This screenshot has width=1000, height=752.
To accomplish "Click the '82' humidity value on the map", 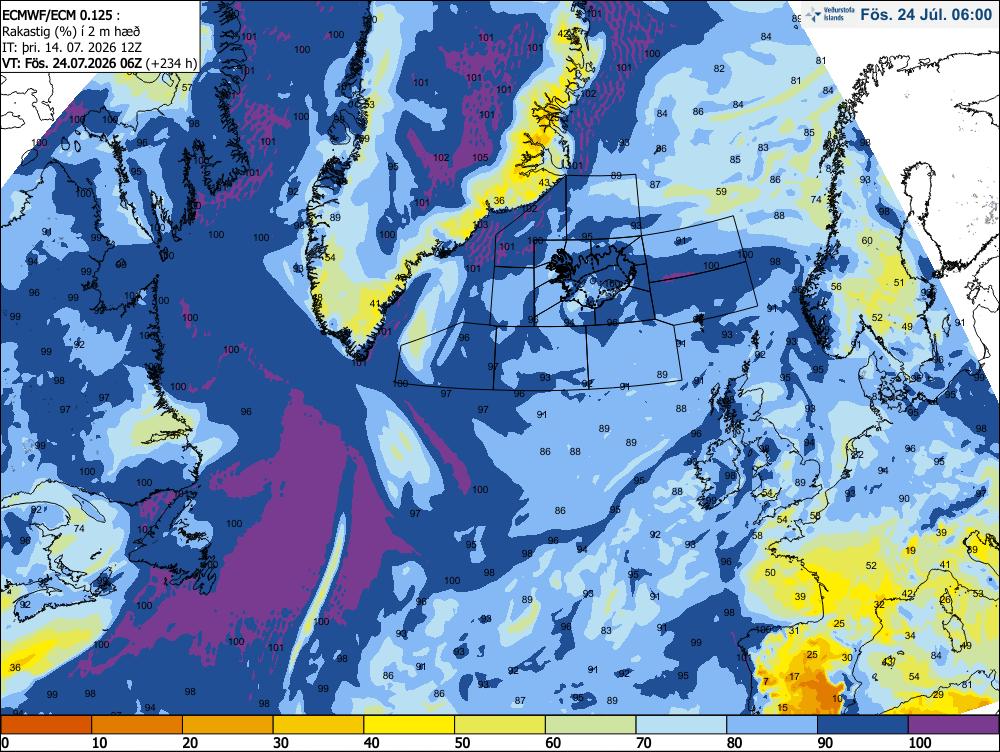I will click(x=719, y=69).
